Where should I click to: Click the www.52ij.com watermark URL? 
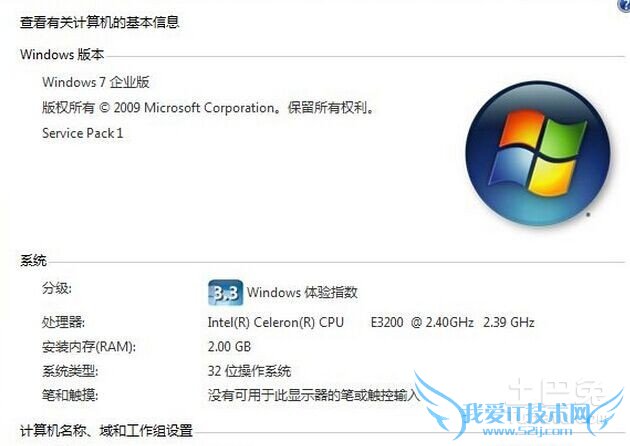click(x=528, y=431)
